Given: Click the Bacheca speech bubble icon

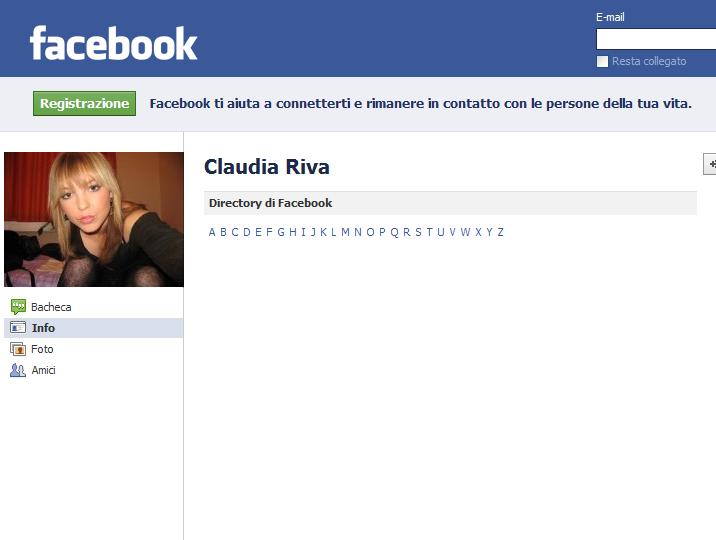Looking at the screenshot, I should [x=18, y=307].
